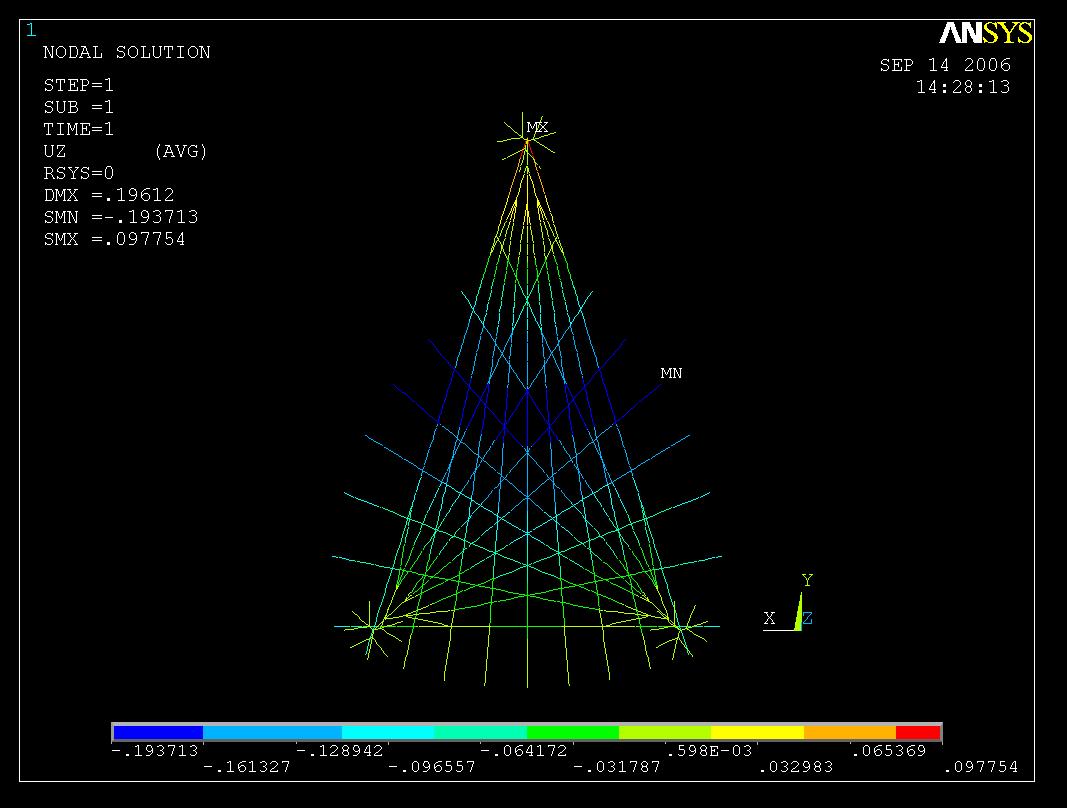Click the top apex node of the tower
The image size is (1067, 808).
527,141
